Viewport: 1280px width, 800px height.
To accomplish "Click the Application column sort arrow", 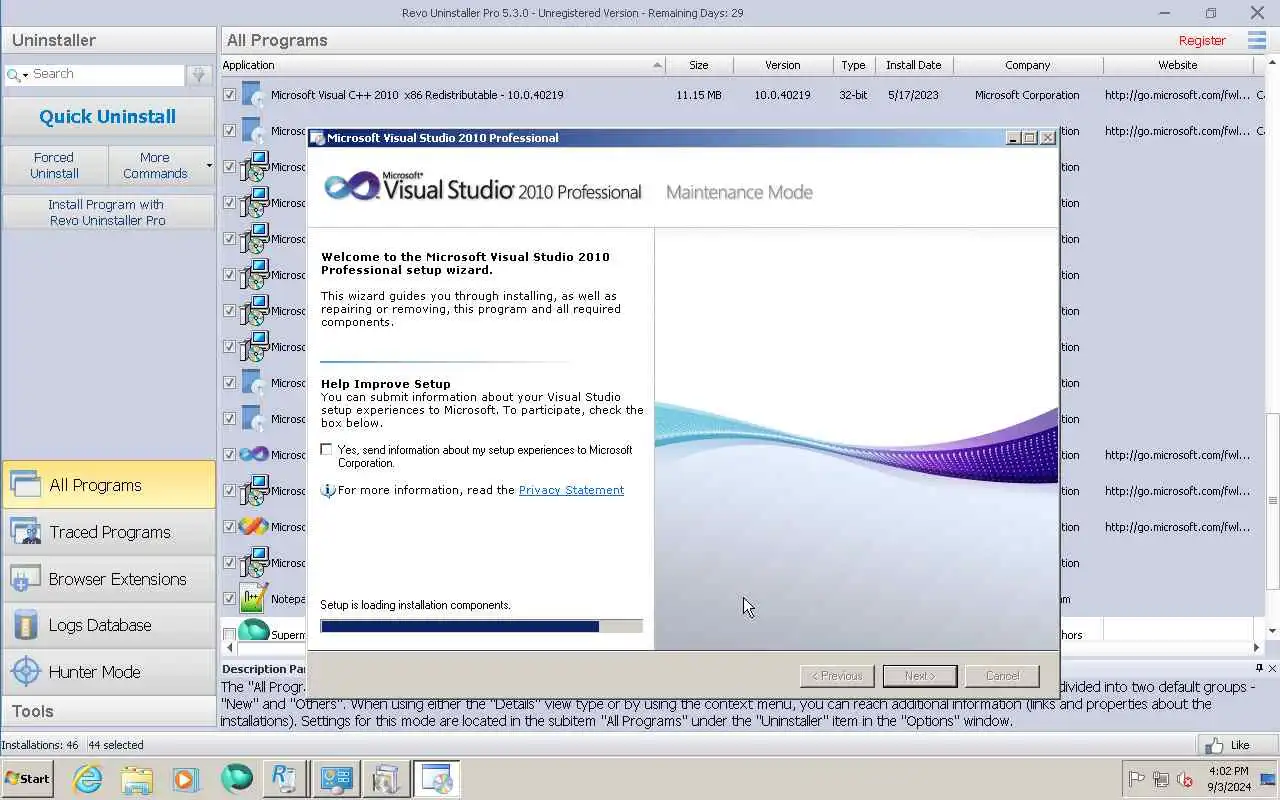I will tap(657, 65).
